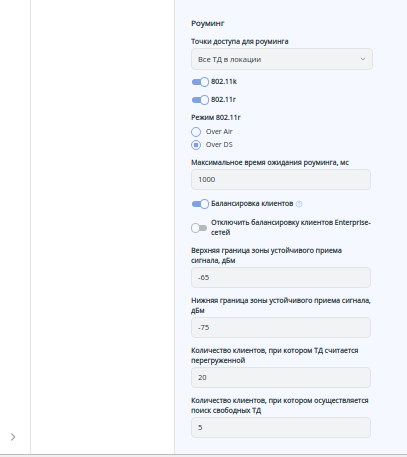Image resolution: width=407 pixels, height=457 pixels.
Task: Click the 802.11k label
Action: coord(224,82)
